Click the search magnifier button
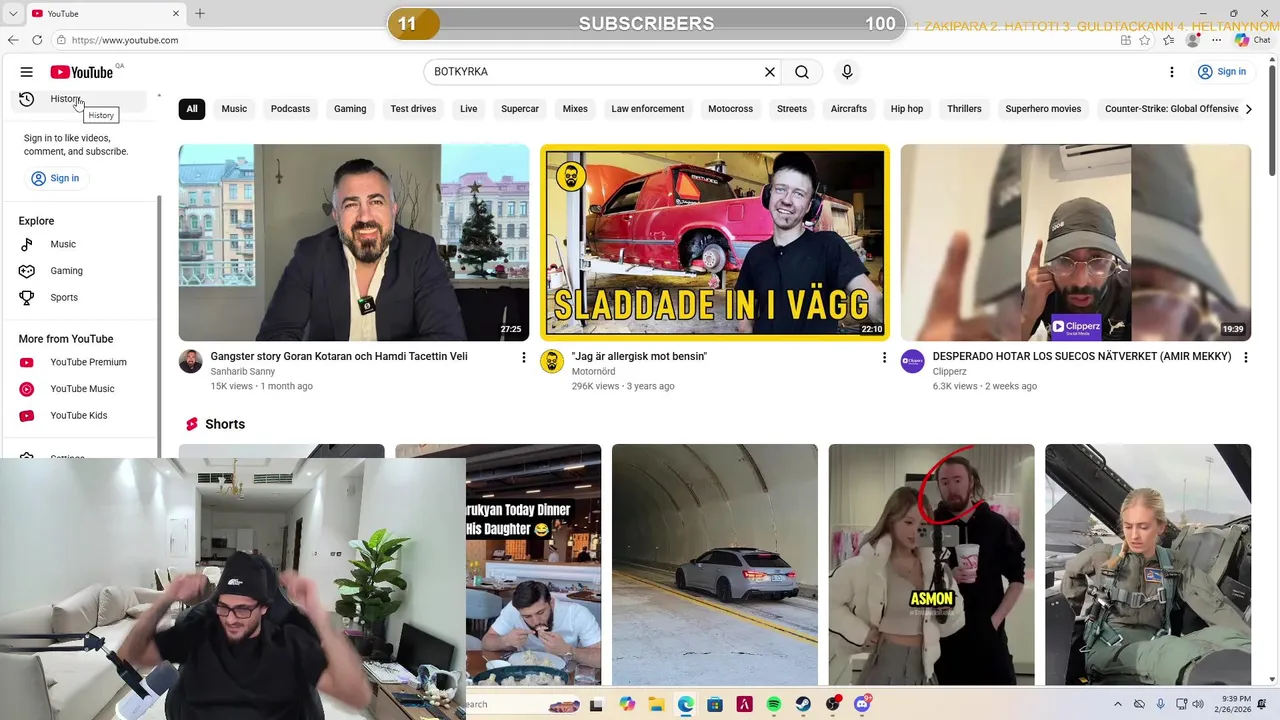The width and height of the screenshot is (1280, 720). [x=802, y=72]
